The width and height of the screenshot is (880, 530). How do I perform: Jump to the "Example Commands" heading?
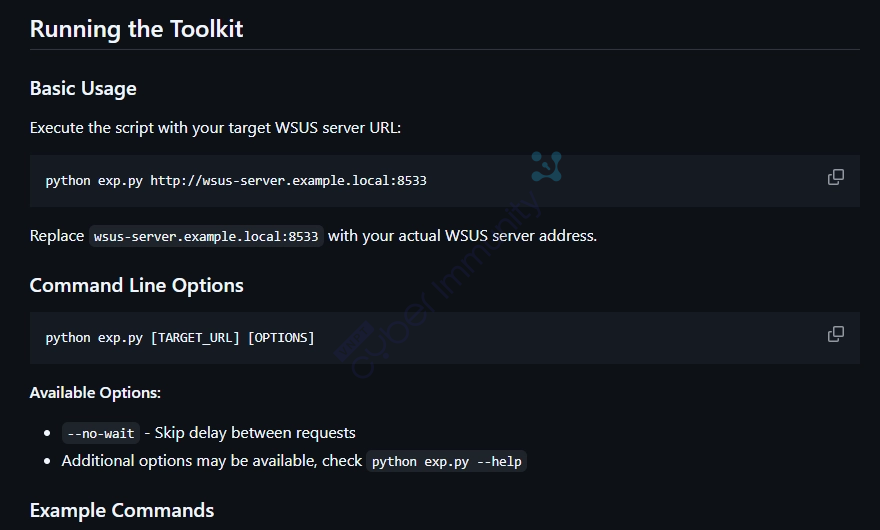click(x=122, y=510)
